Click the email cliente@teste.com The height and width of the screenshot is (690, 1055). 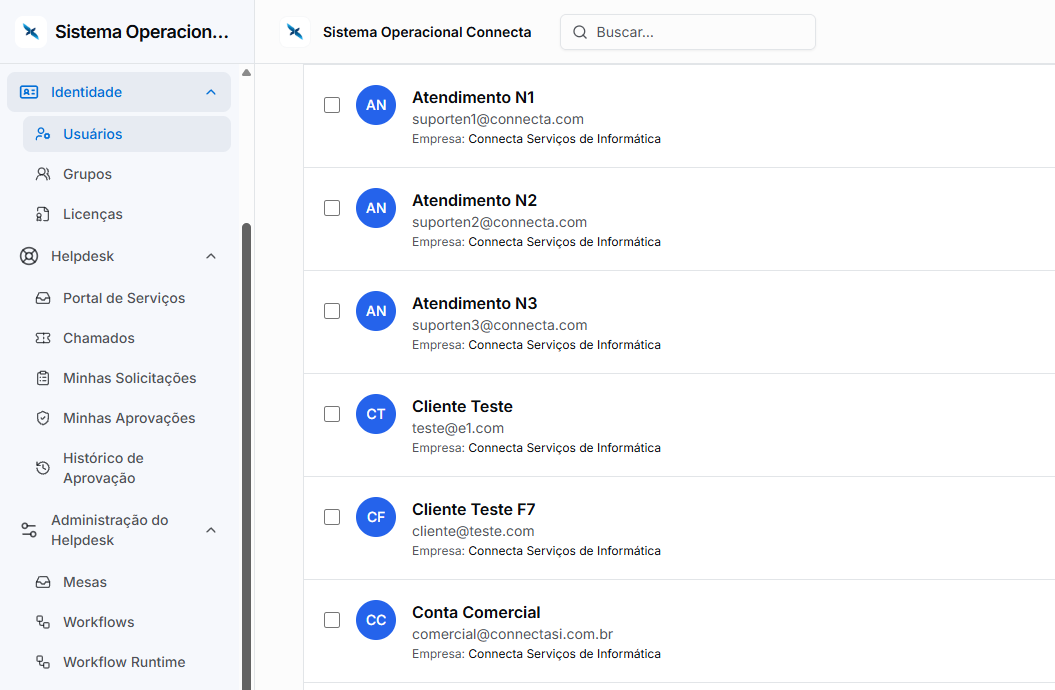(x=473, y=531)
